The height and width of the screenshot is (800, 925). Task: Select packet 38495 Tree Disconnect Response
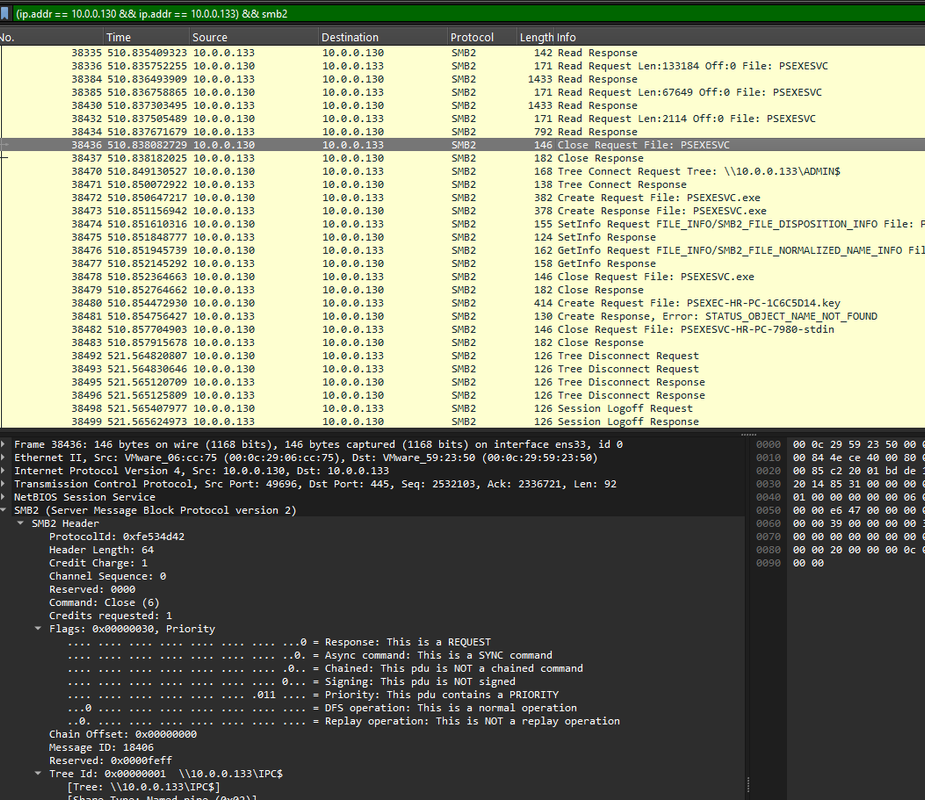[462, 382]
